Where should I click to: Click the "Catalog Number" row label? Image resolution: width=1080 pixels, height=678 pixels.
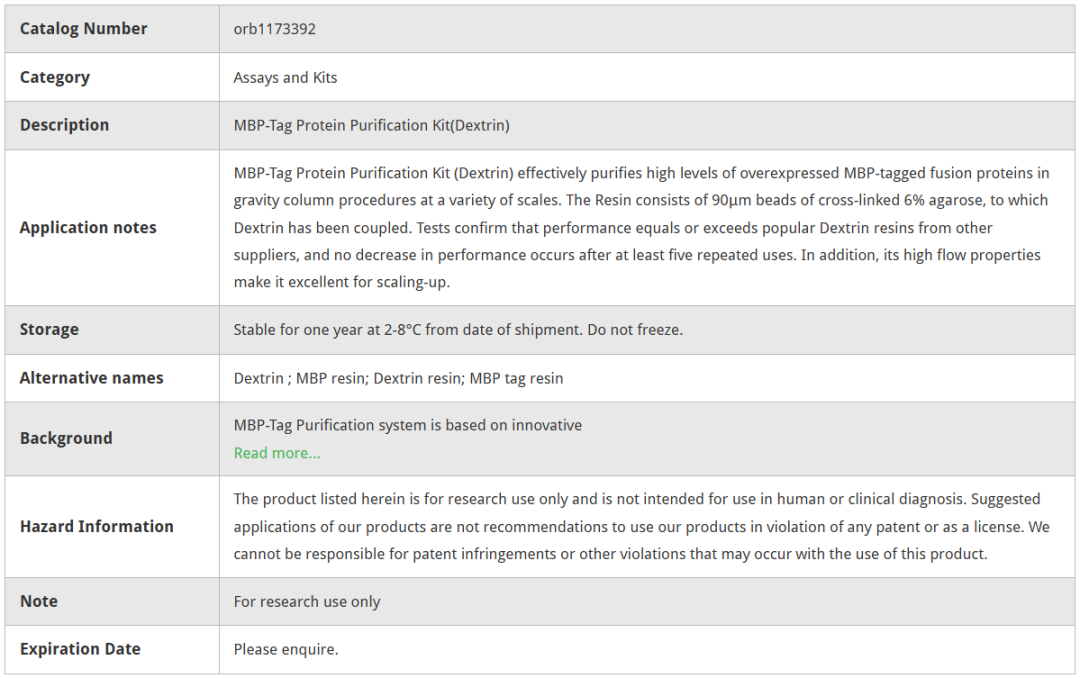click(84, 29)
